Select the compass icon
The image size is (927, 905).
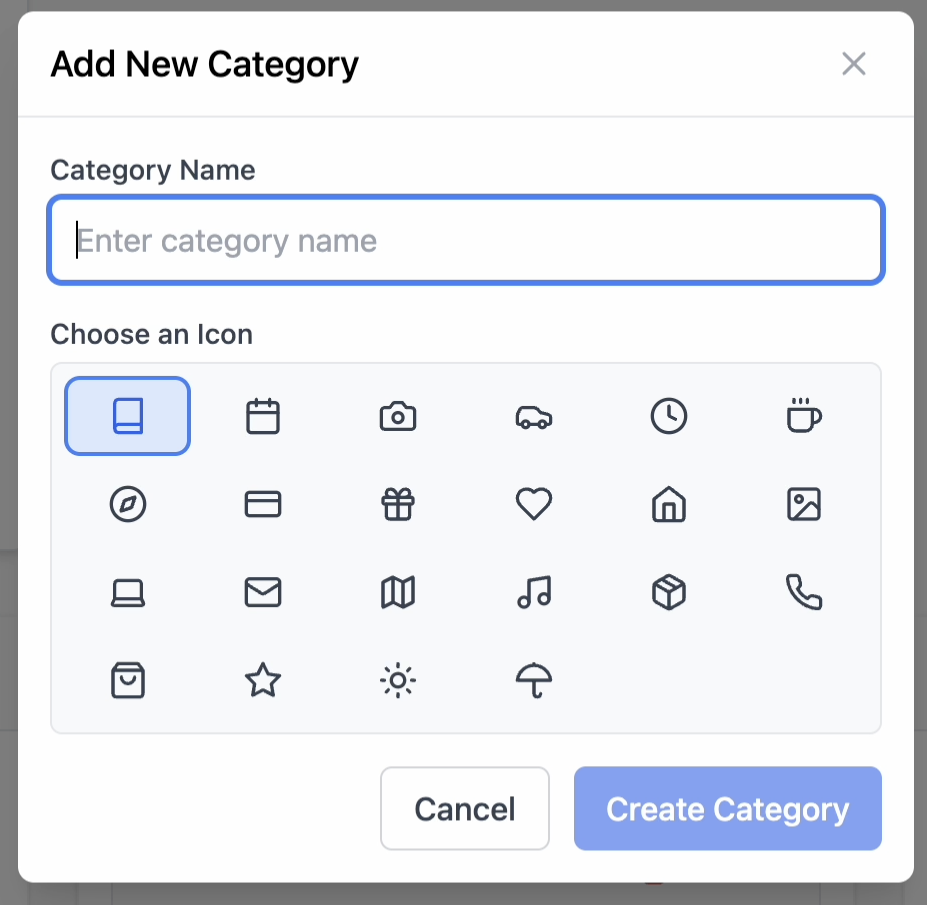pos(128,504)
